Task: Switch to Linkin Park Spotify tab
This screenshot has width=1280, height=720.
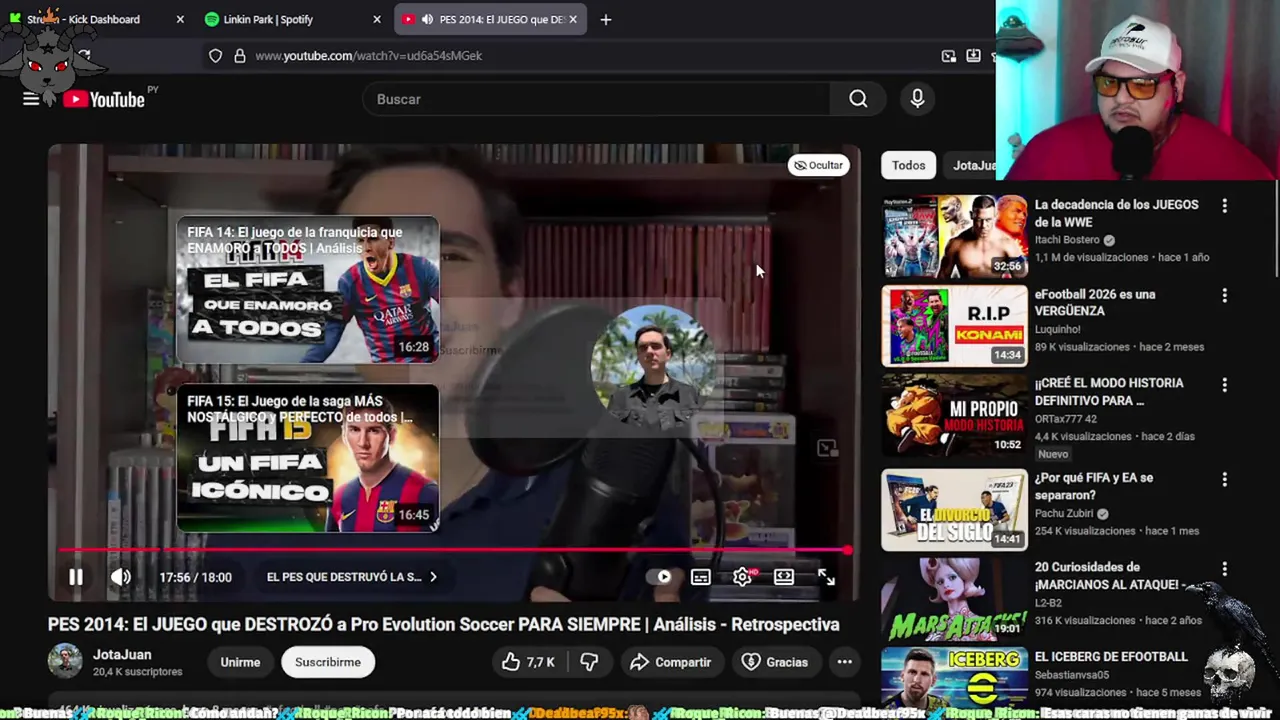Action: coord(292,19)
